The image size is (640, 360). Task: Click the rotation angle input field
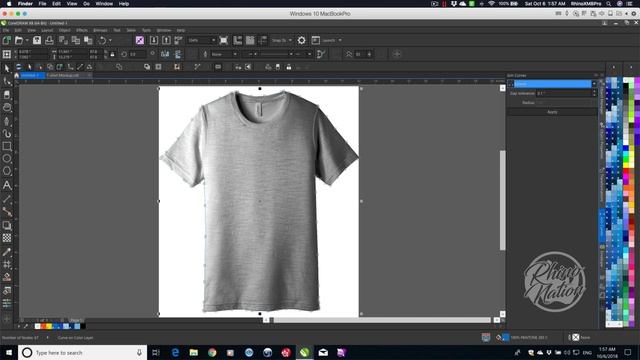[x=138, y=54]
